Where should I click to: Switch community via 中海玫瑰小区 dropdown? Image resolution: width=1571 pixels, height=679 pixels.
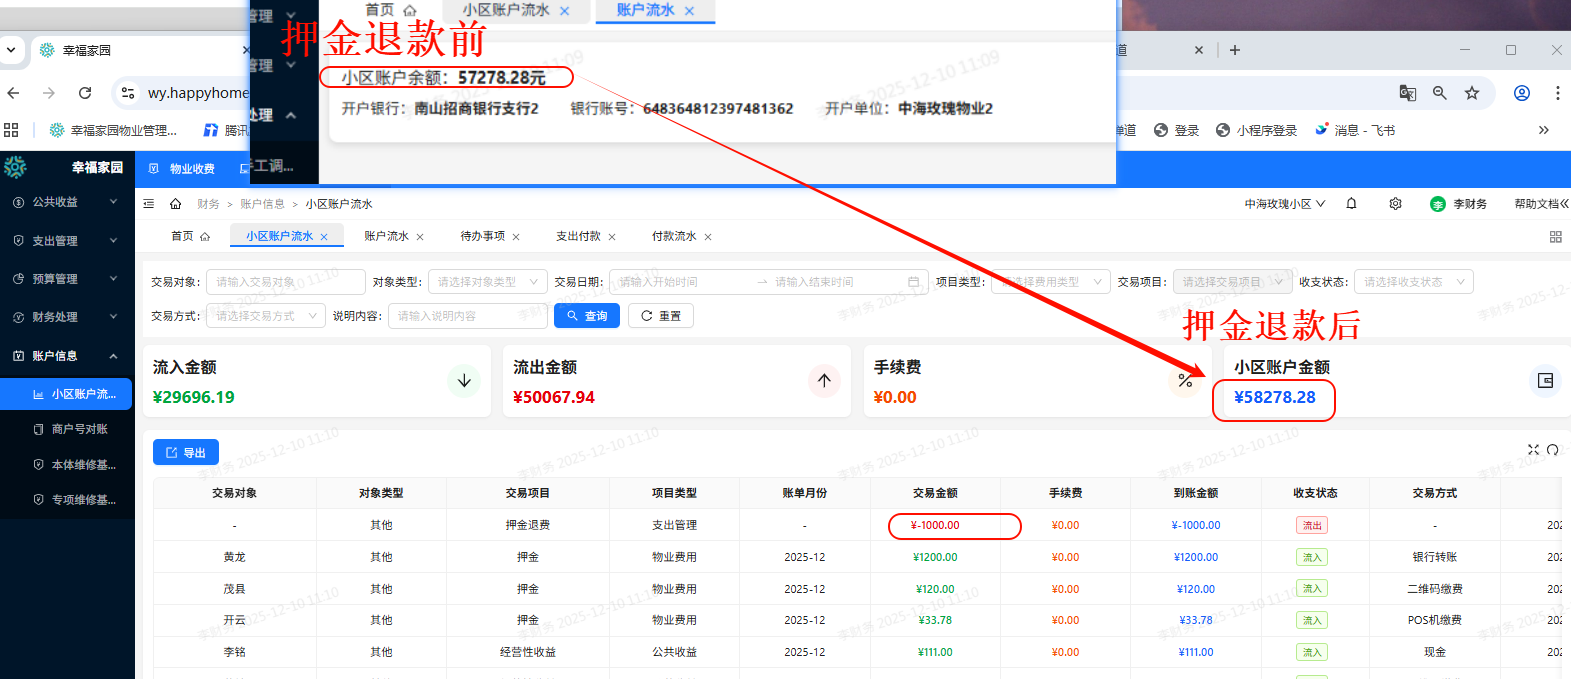[x=1284, y=204]
